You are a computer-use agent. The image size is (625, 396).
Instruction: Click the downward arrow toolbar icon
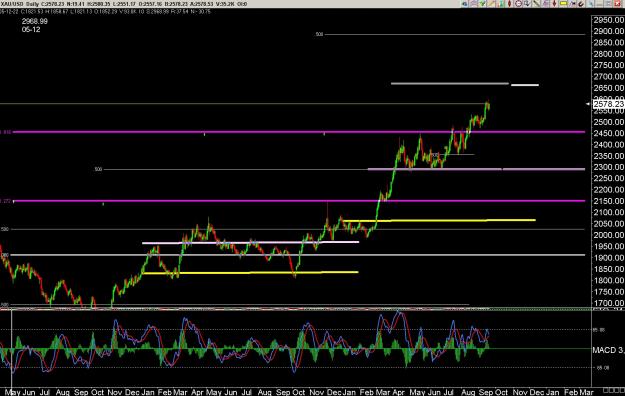[527, 4]
